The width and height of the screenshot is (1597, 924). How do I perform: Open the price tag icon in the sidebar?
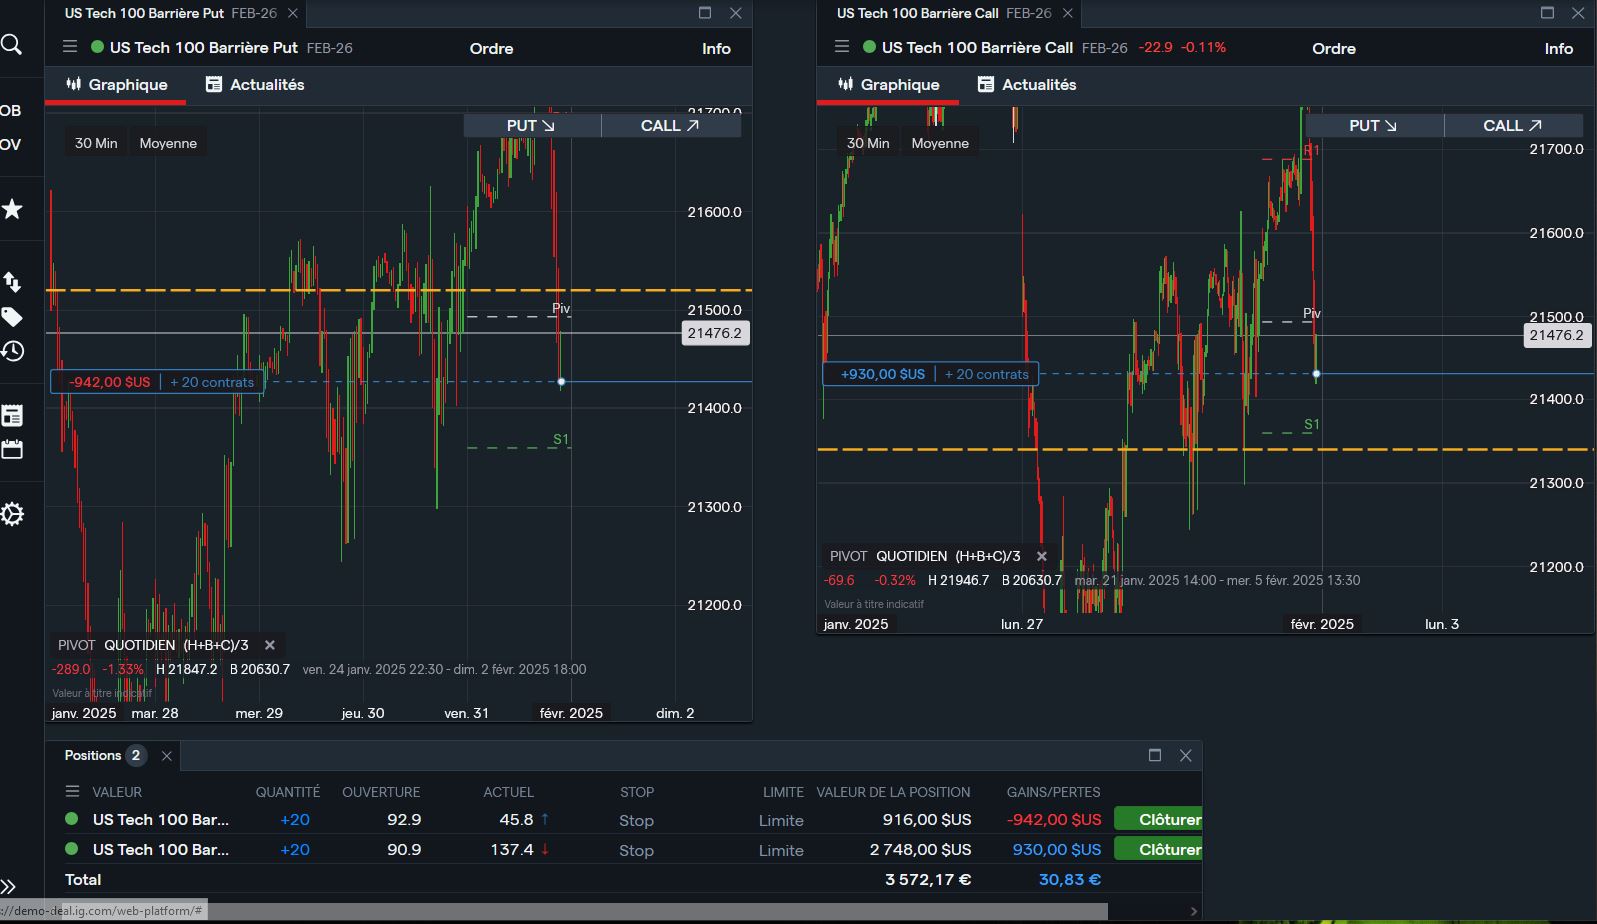[x=12, y=317]
